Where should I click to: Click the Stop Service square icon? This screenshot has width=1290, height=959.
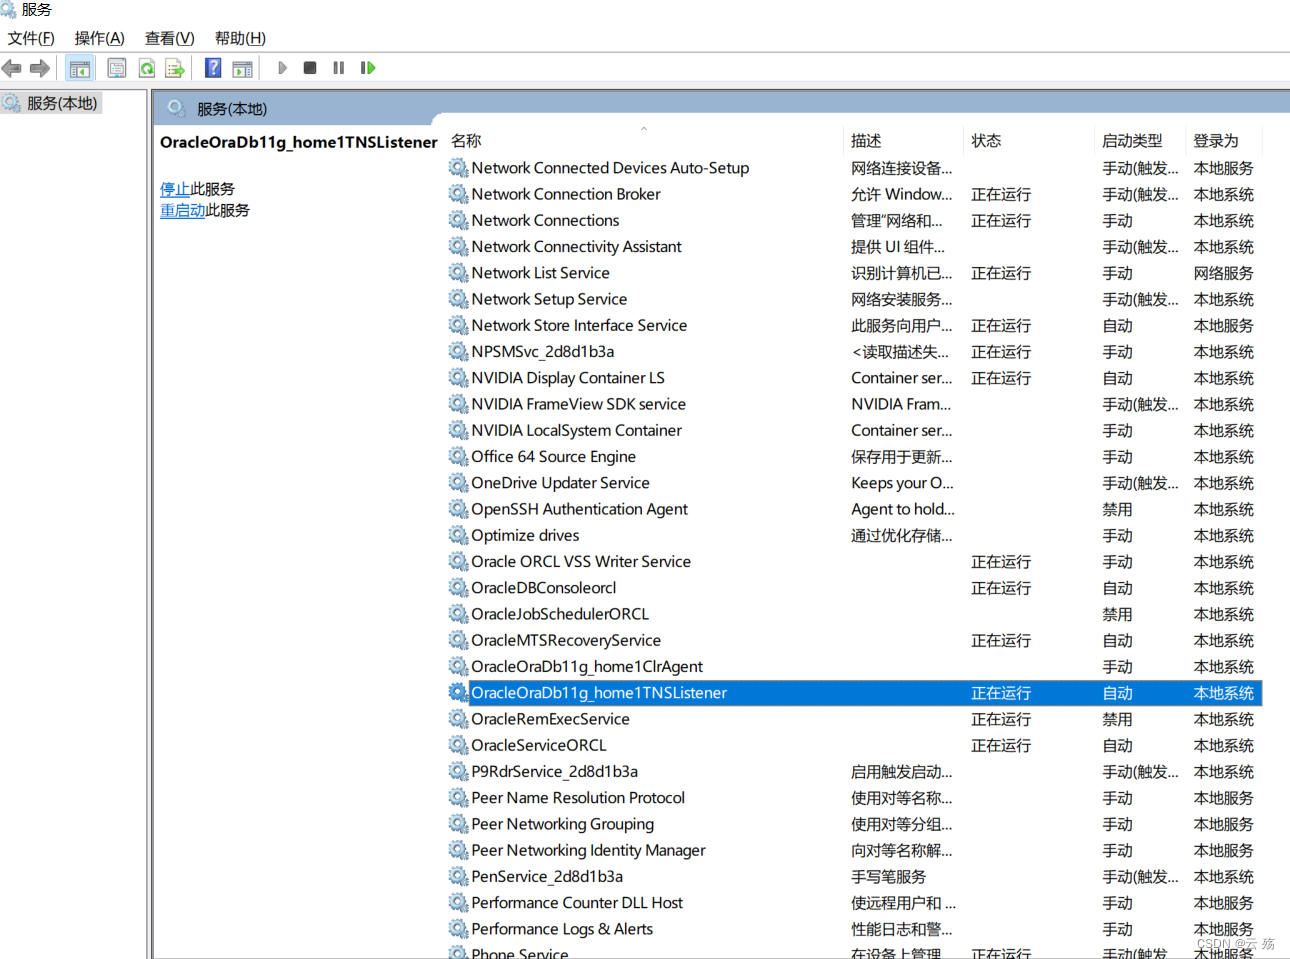[x=310, y=68]
